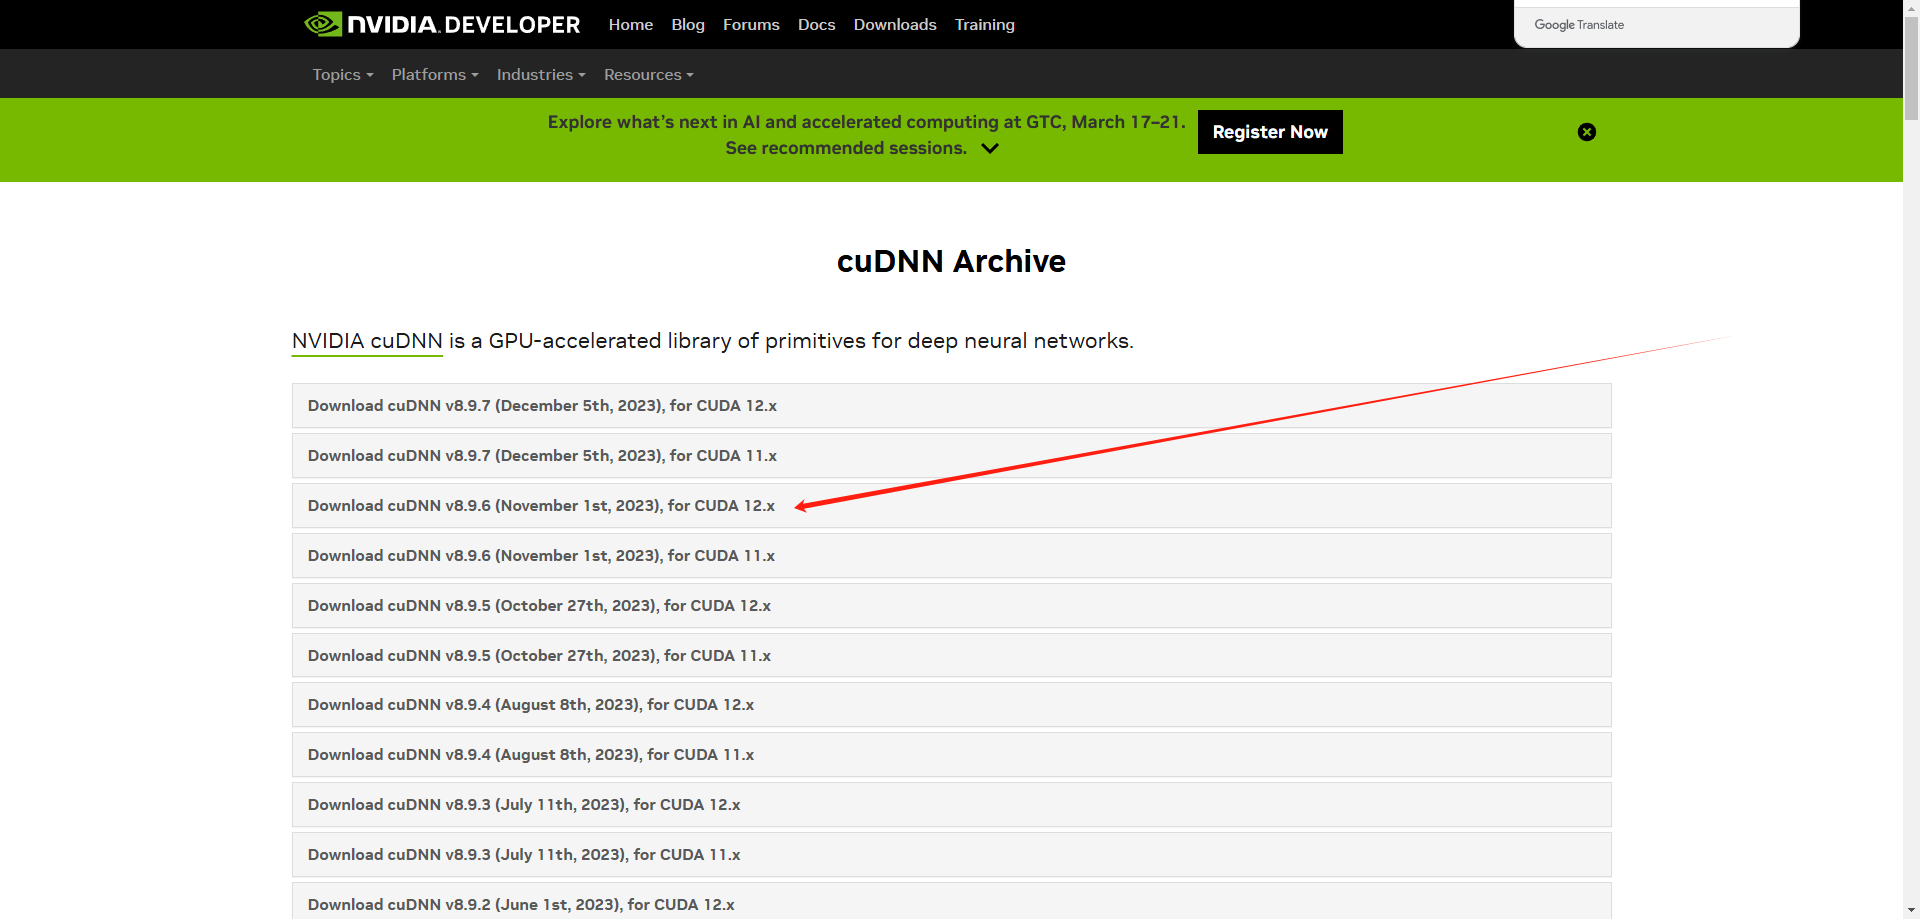The width and height of the screenshot is (1920, 919).
Task: Go to the Home menu item
Action: click(630, 25)
